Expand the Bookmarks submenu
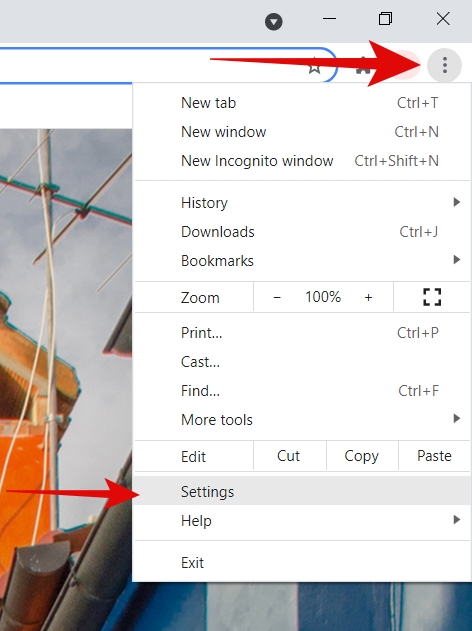This screenshot has height=631, width=472. point(302,260)
